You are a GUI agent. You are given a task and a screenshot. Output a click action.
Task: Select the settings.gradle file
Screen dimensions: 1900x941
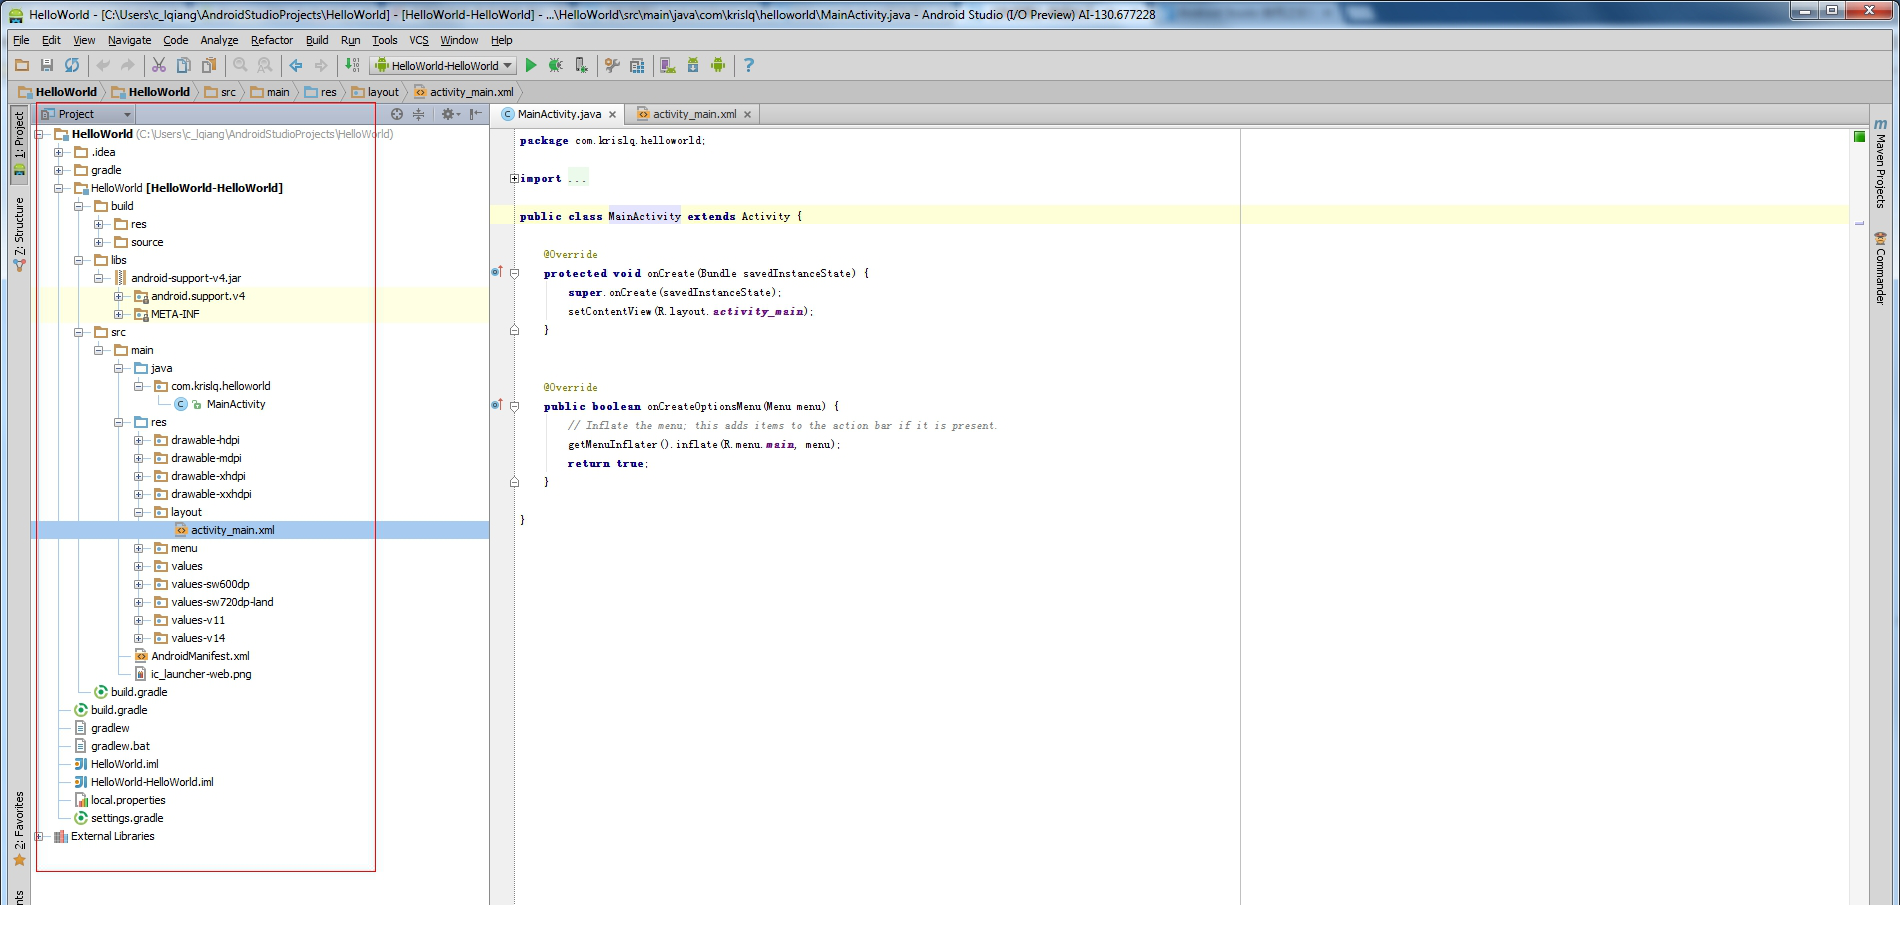(x=127, y=818)
